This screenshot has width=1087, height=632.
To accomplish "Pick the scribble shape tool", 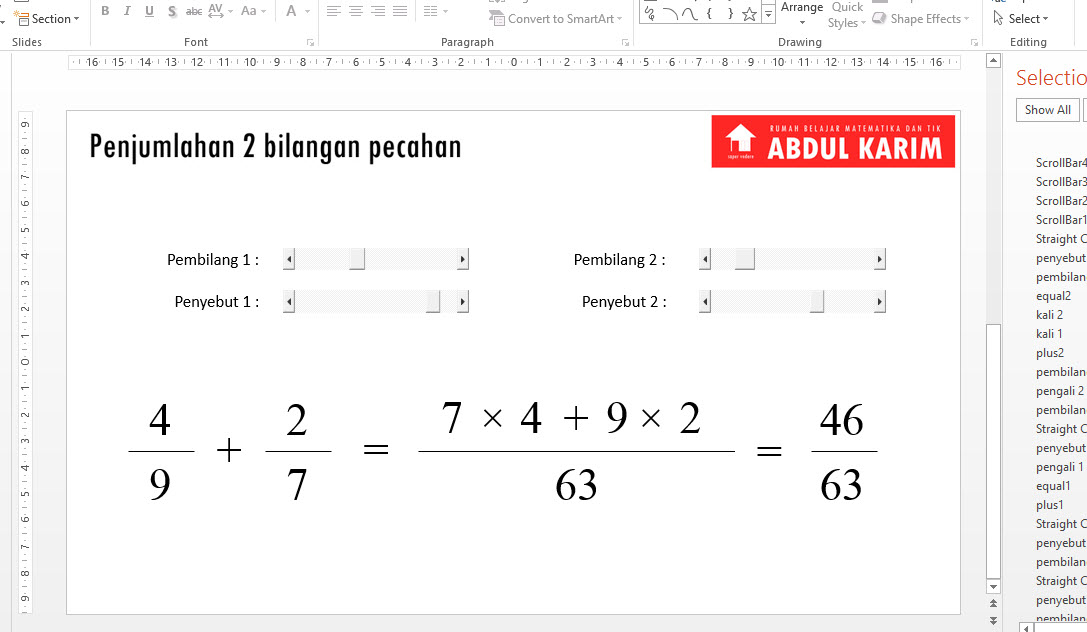I will (x=650, y=14).
